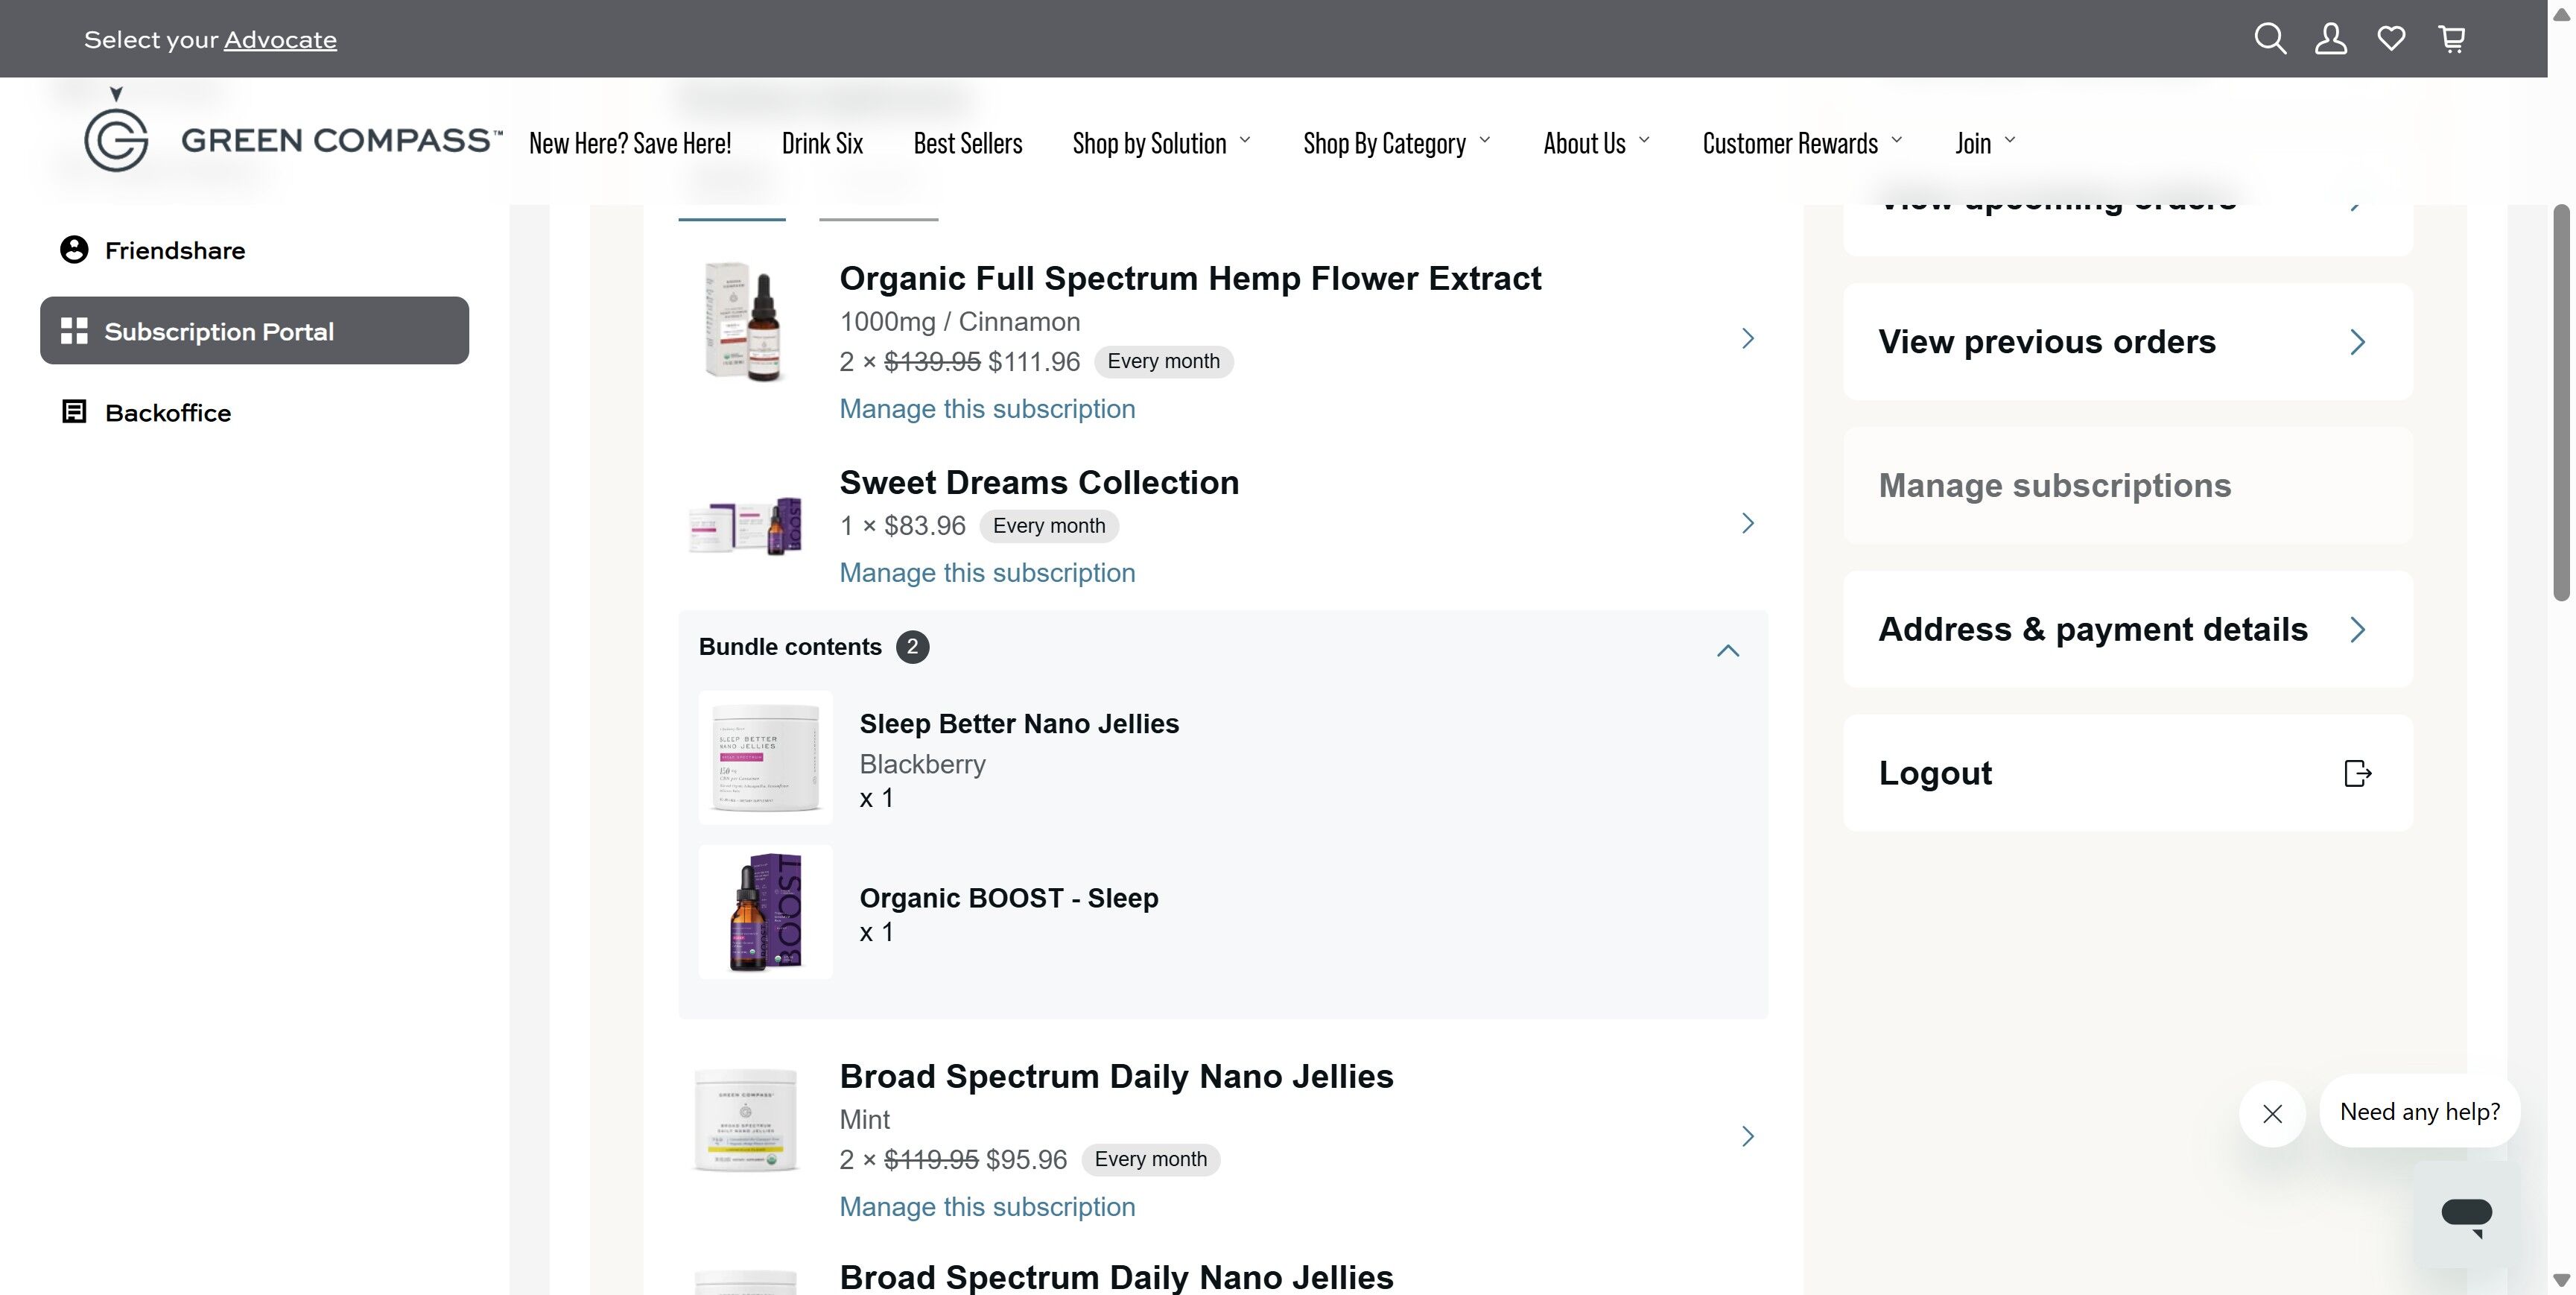This screenshot has height=1295, width=2576.
Task: Click the Bundle contents count badge
Action: tap(912, 647)
